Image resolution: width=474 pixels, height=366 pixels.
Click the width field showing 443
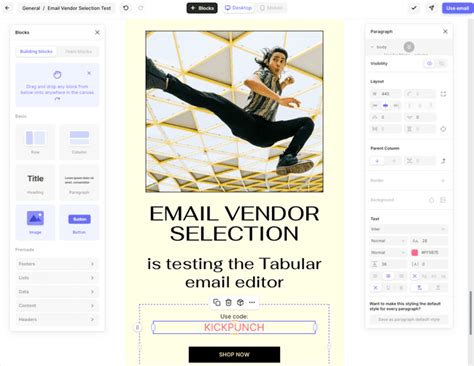[386, 94]
